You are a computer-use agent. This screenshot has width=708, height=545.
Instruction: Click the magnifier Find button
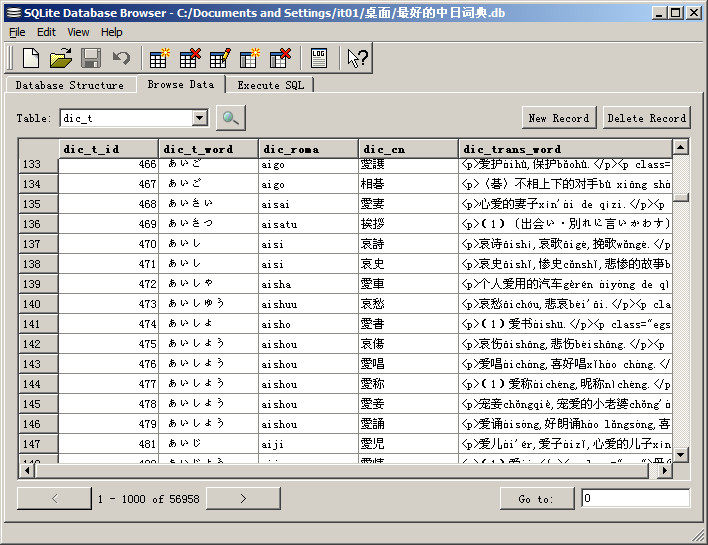click(231, 118)
